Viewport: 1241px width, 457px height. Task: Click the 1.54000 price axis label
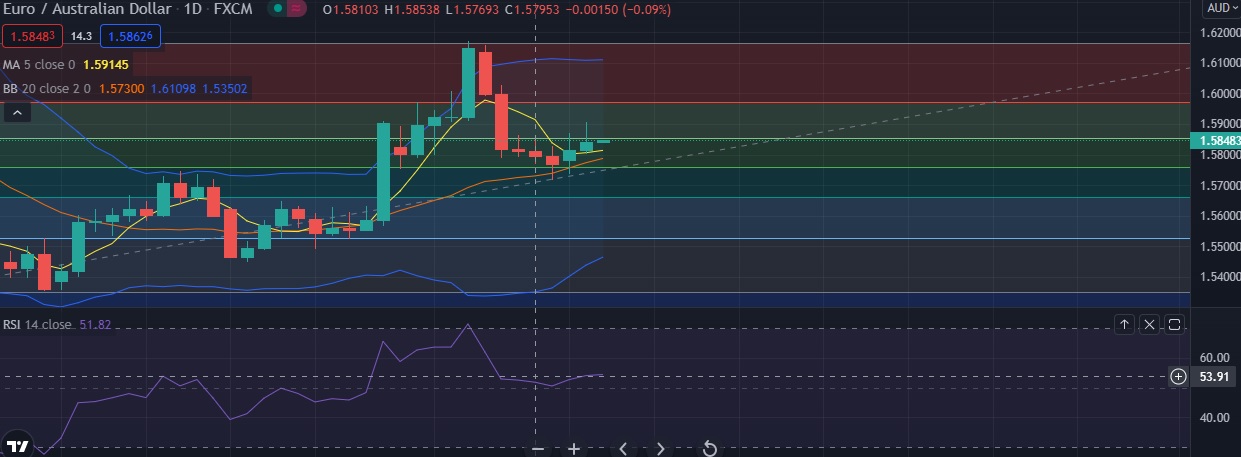[1218, 277]
